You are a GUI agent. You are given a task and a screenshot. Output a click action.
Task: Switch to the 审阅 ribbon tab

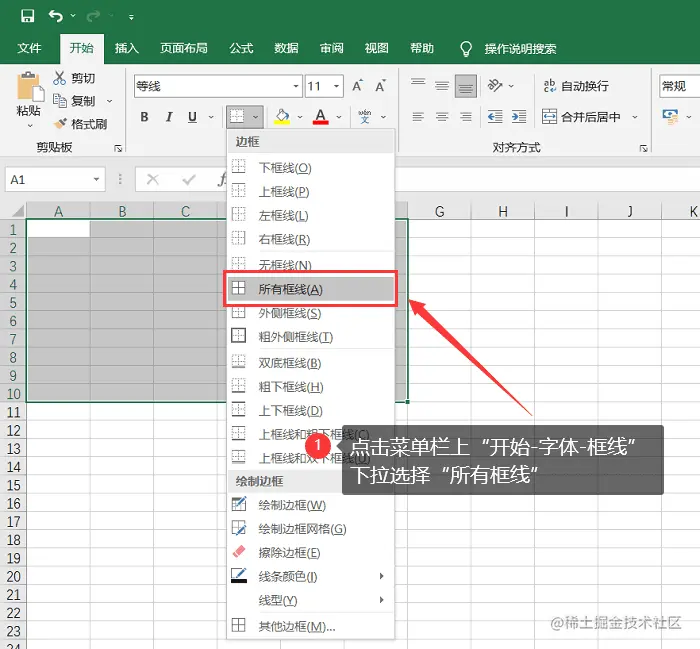(332, 48)
